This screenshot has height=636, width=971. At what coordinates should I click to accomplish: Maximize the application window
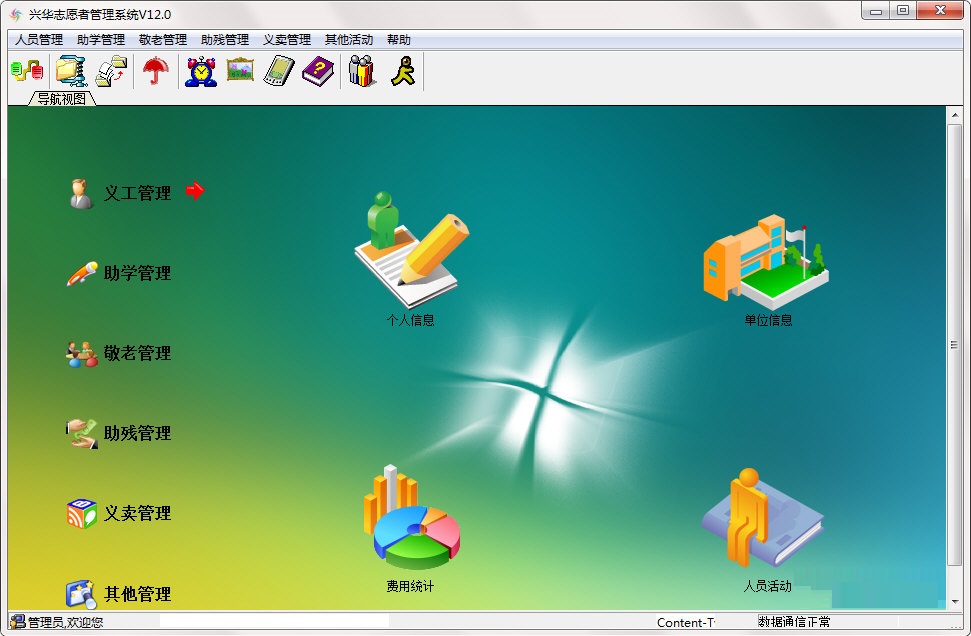click(903, 11)
